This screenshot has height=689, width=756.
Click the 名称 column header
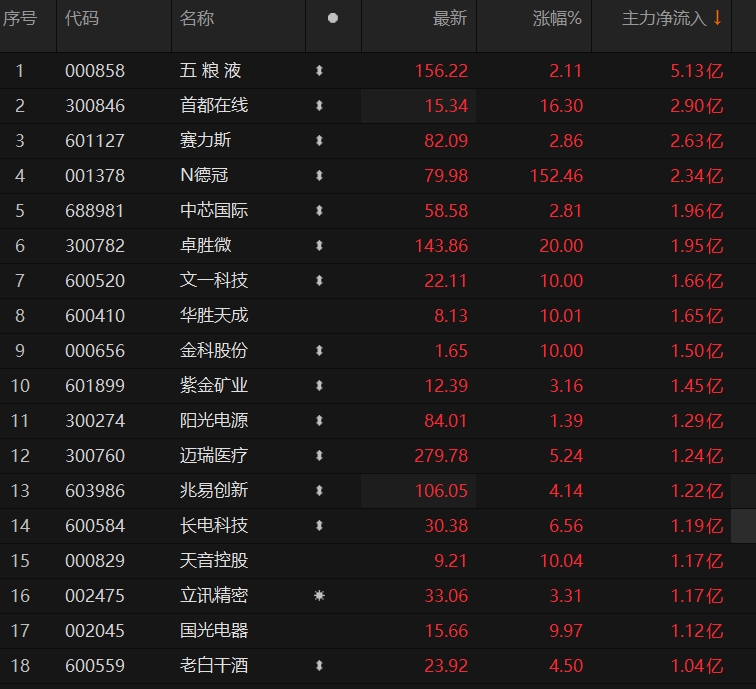click(197, 19)
